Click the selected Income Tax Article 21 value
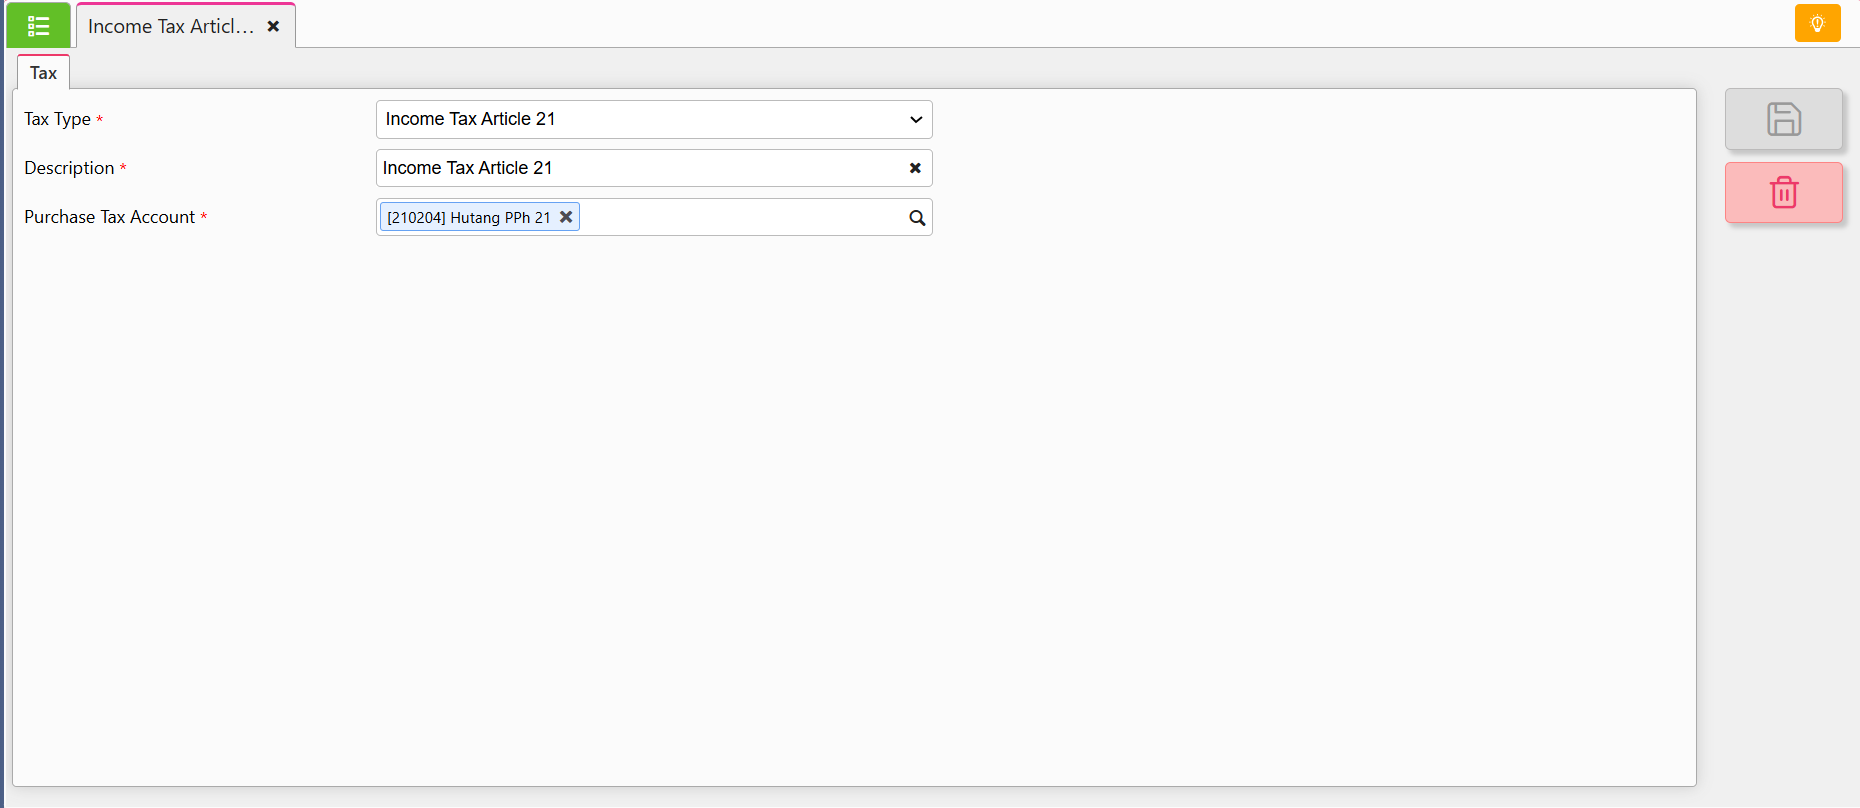 tap(470, 119)
